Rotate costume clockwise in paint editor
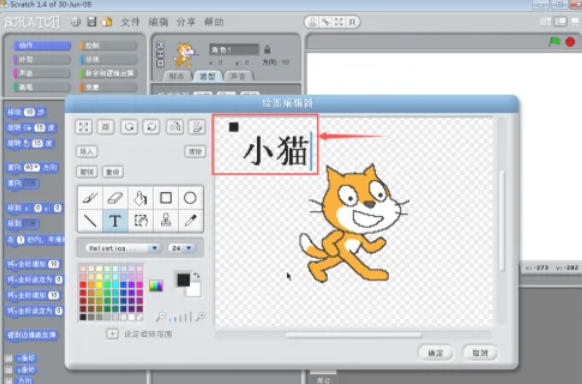The width and height of the screenshot is (582, 384). (x=151, y=127)
